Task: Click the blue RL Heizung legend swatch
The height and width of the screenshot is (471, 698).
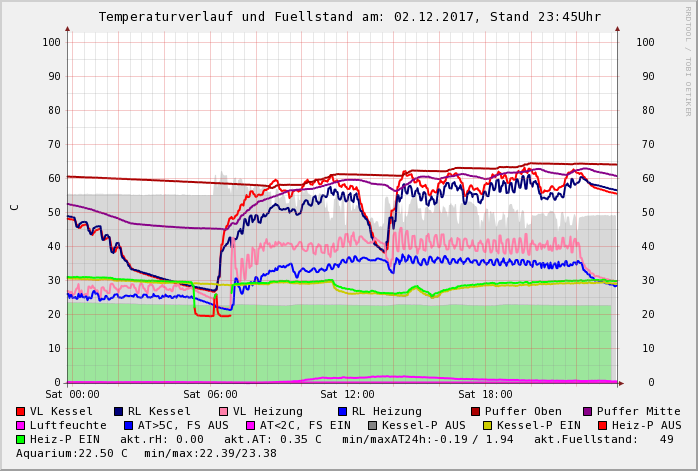Action: point(342,411)
